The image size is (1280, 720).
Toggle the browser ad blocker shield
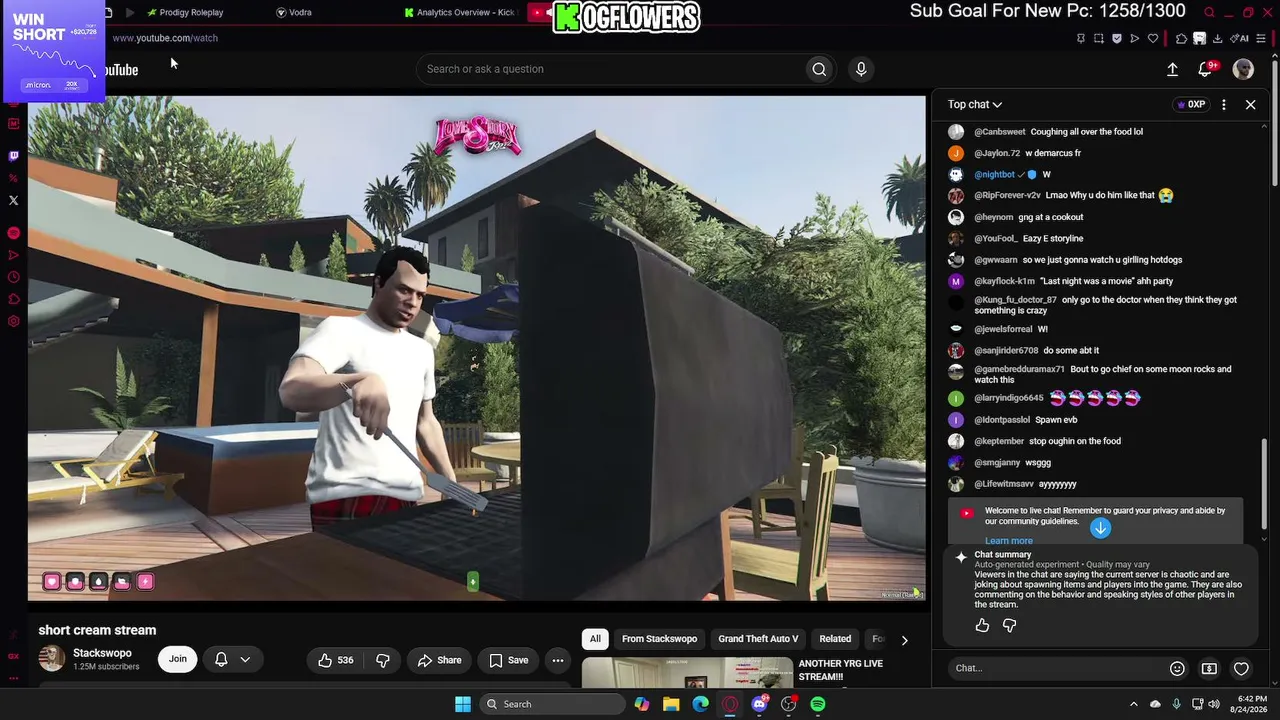(1116, 39)
